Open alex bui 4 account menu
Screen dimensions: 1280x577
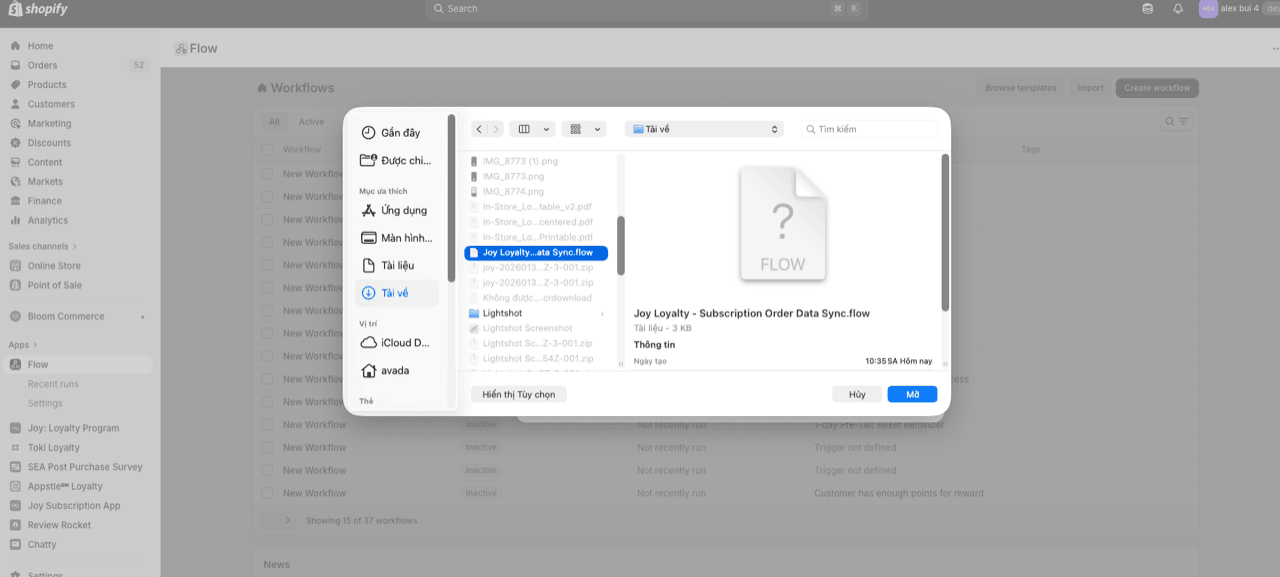(1238, 8)
